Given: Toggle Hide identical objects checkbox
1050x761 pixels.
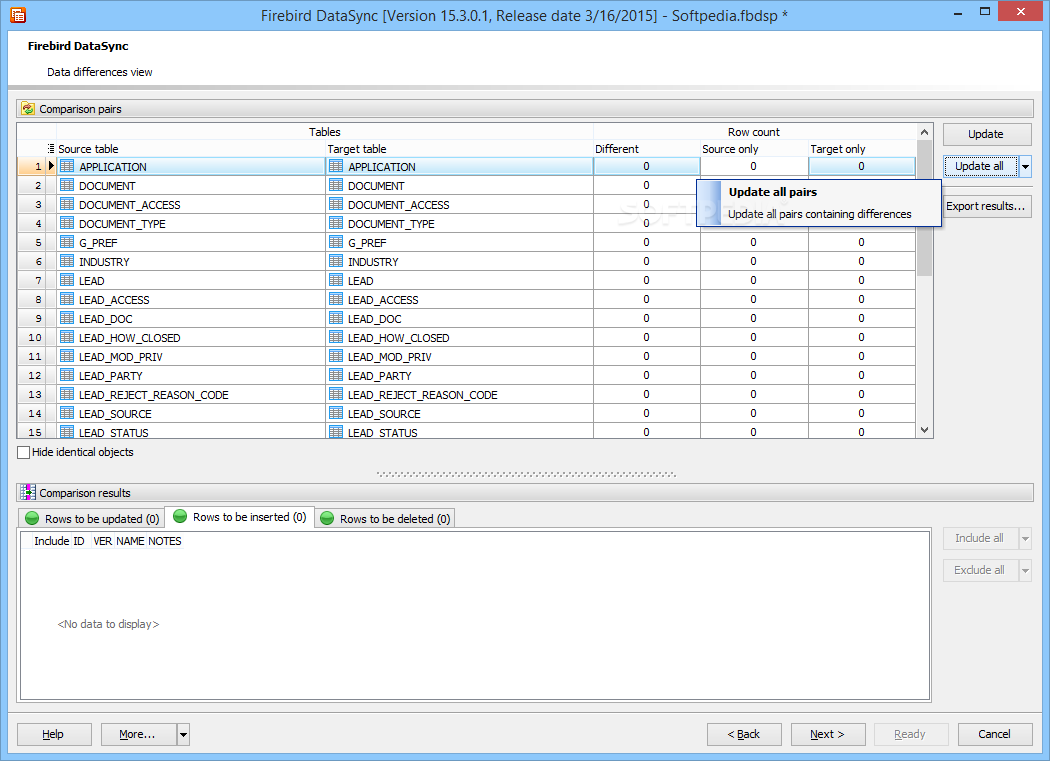Looking at the screenshot, I should (23, 452).
